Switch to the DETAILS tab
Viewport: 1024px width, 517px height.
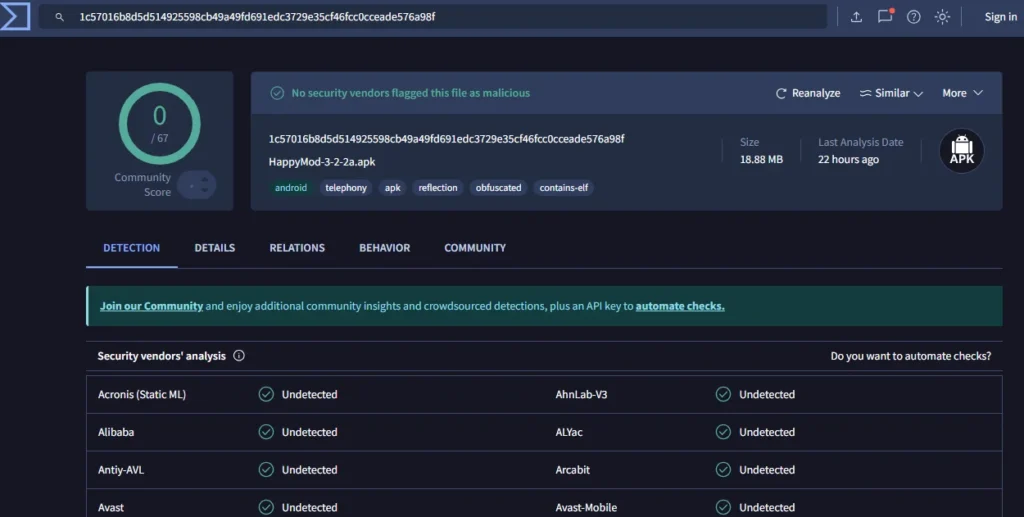(x=215, y=248)
